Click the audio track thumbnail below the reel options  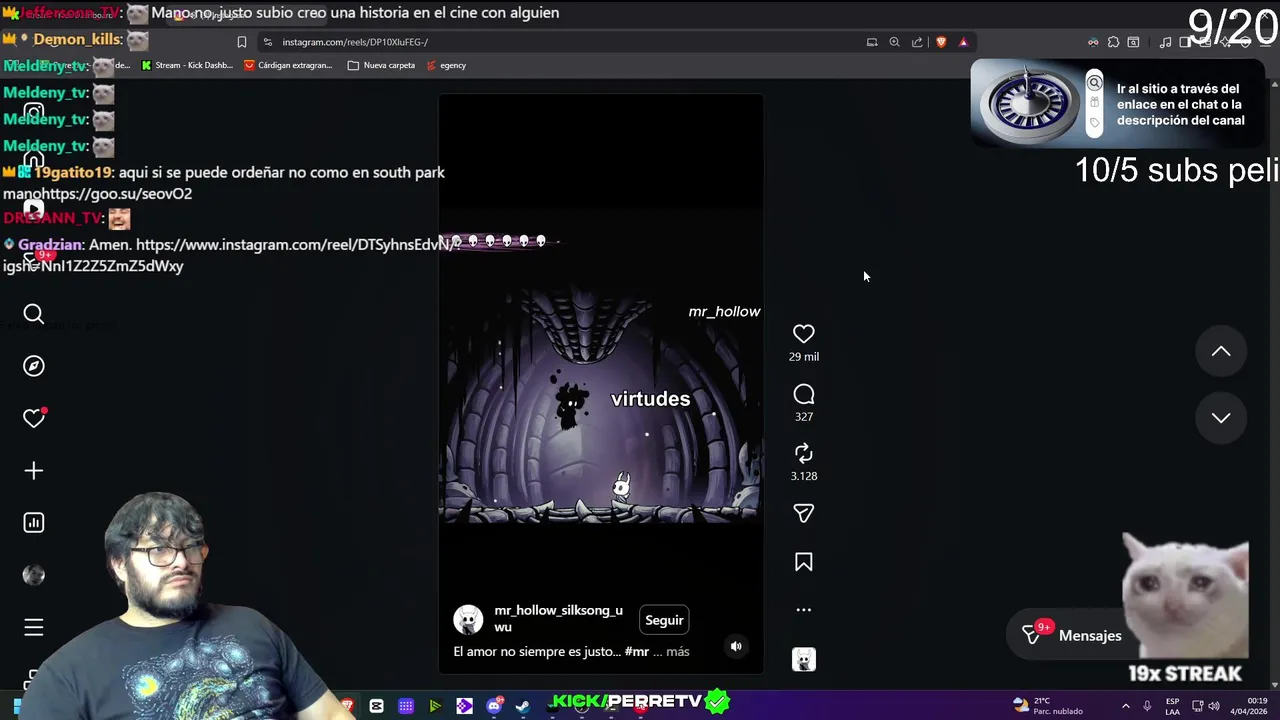coord(804,659)
